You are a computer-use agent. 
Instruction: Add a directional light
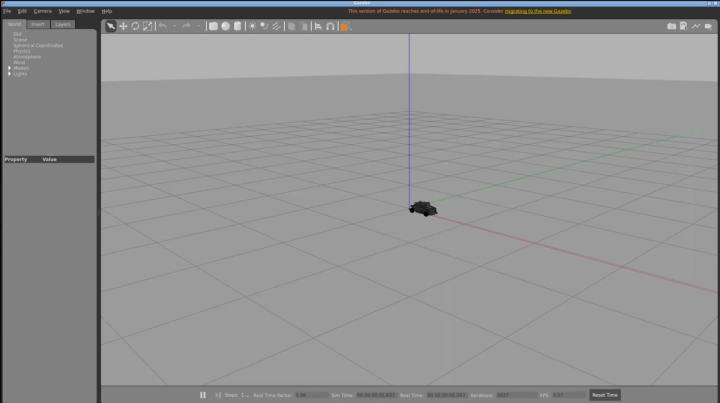click(x=276, y=26)
